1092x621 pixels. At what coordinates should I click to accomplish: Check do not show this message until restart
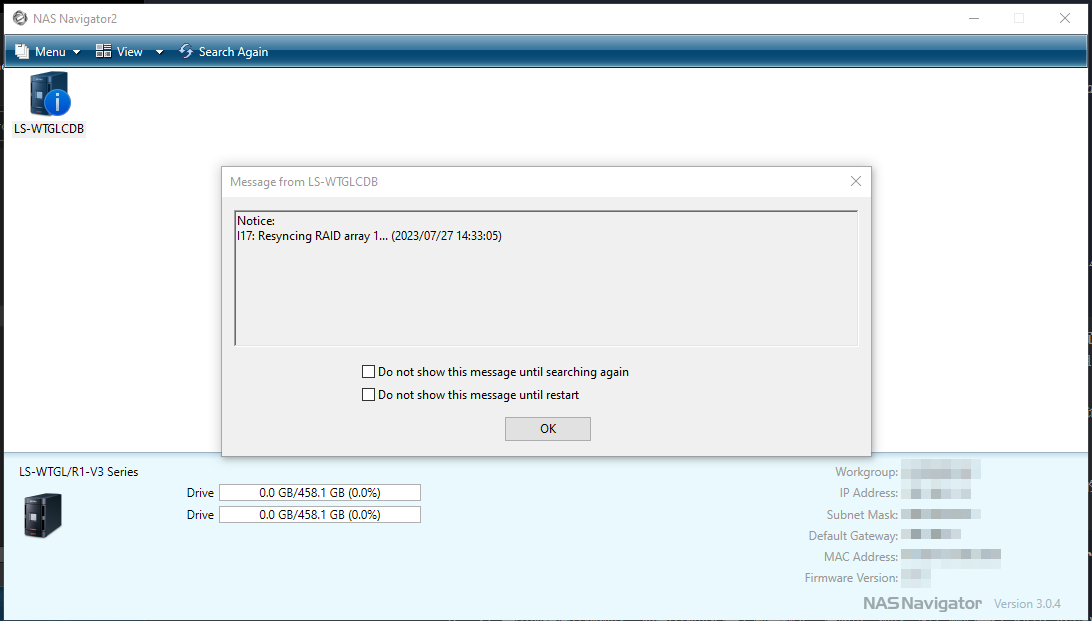tap(368, 394)
